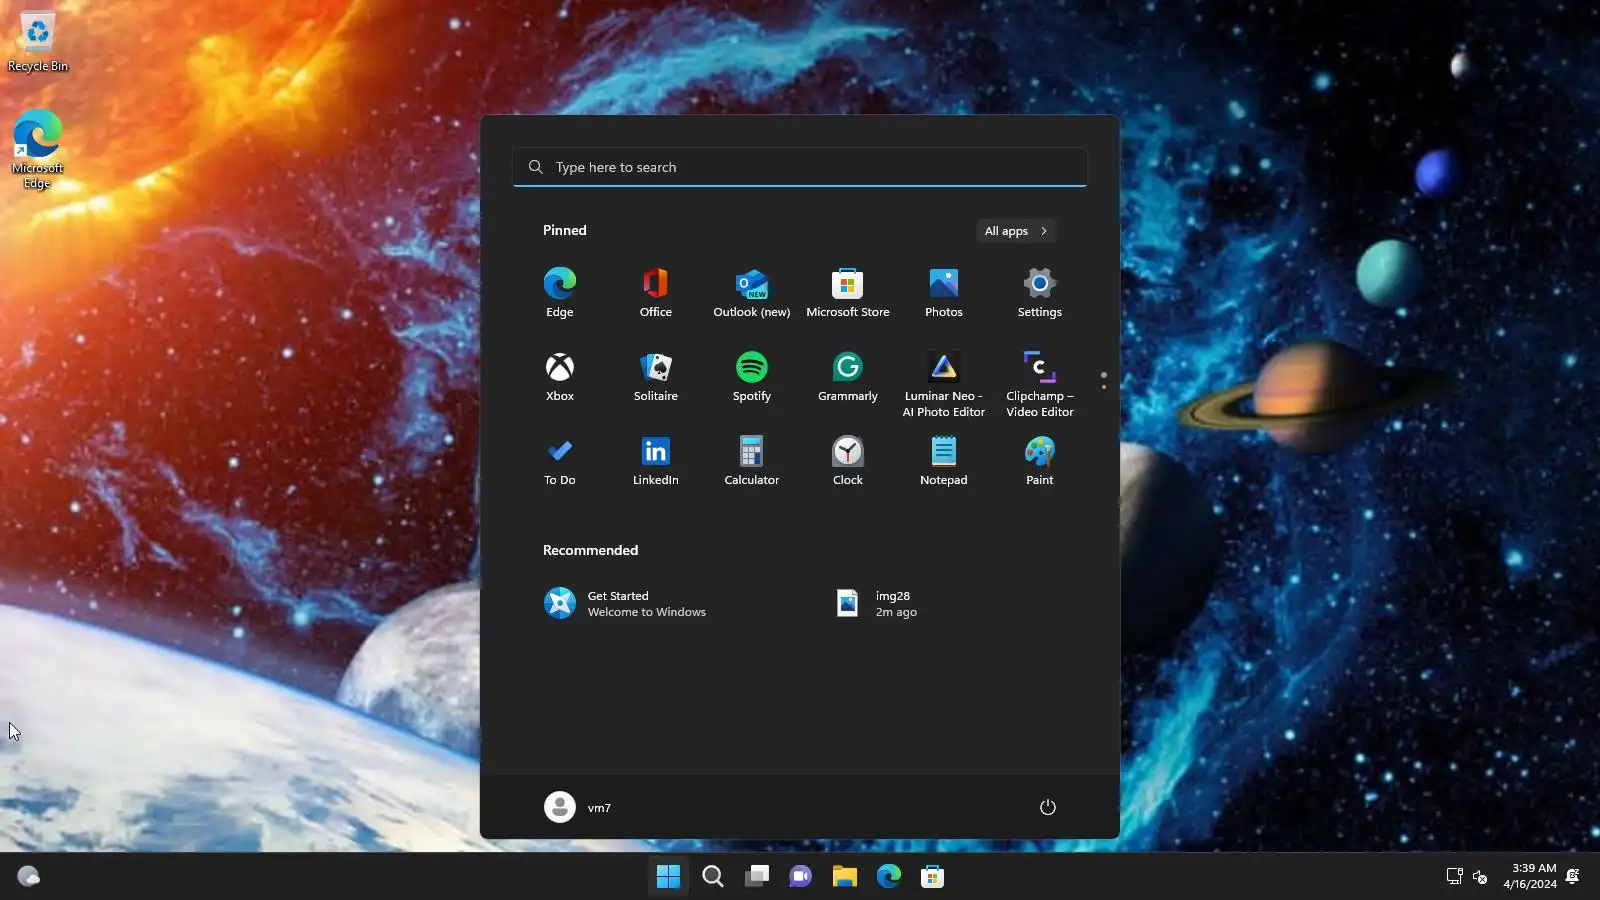Launch the Xbox app
1600x900 pixels.
pyautogui.click(x=560, y=377)
